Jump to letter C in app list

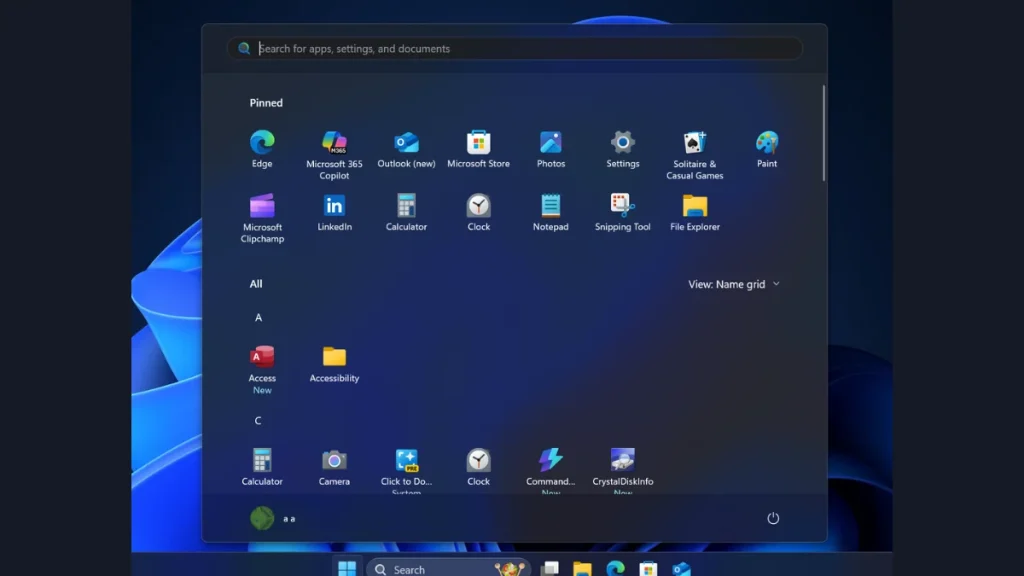[x=258, y=421]
